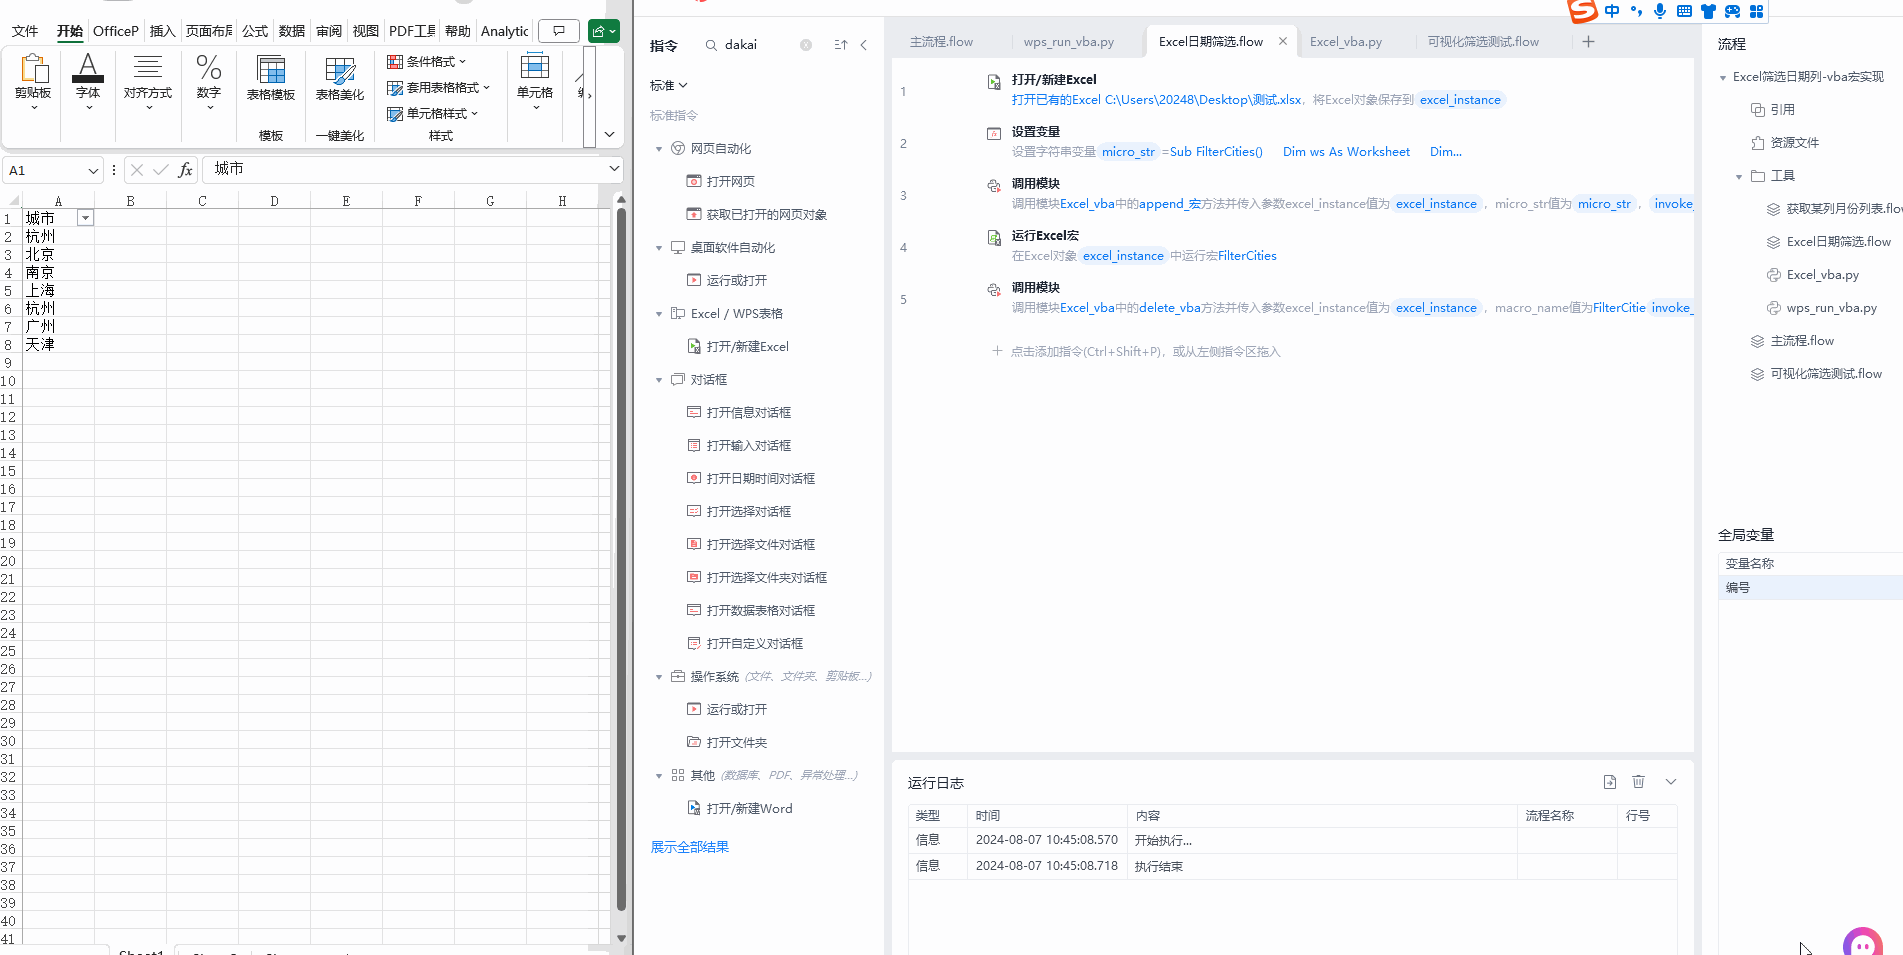Viewport: 1903px width, 955px height.
Task: Open the 条件格式 dropdown
Action: click(x=427, y=61)
